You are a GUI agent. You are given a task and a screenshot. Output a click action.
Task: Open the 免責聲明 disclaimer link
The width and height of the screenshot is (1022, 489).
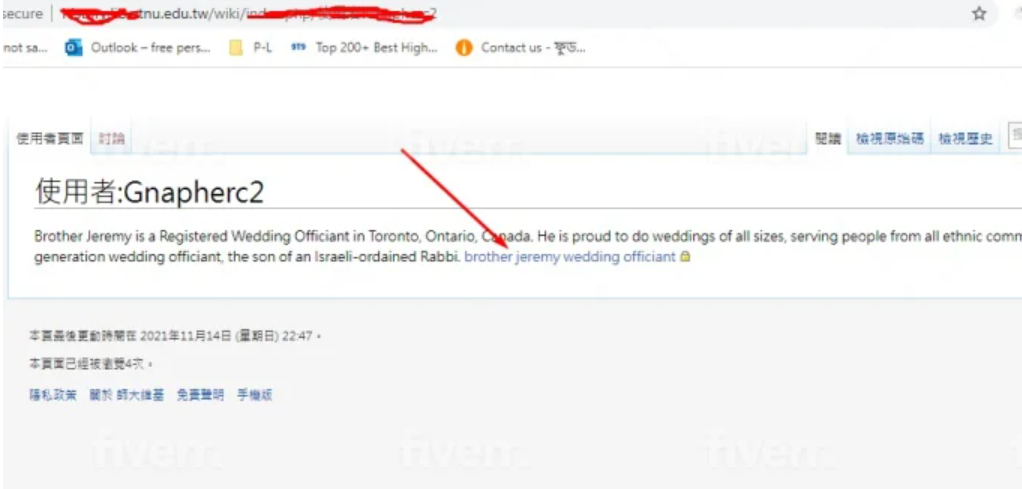click(200, 395)
